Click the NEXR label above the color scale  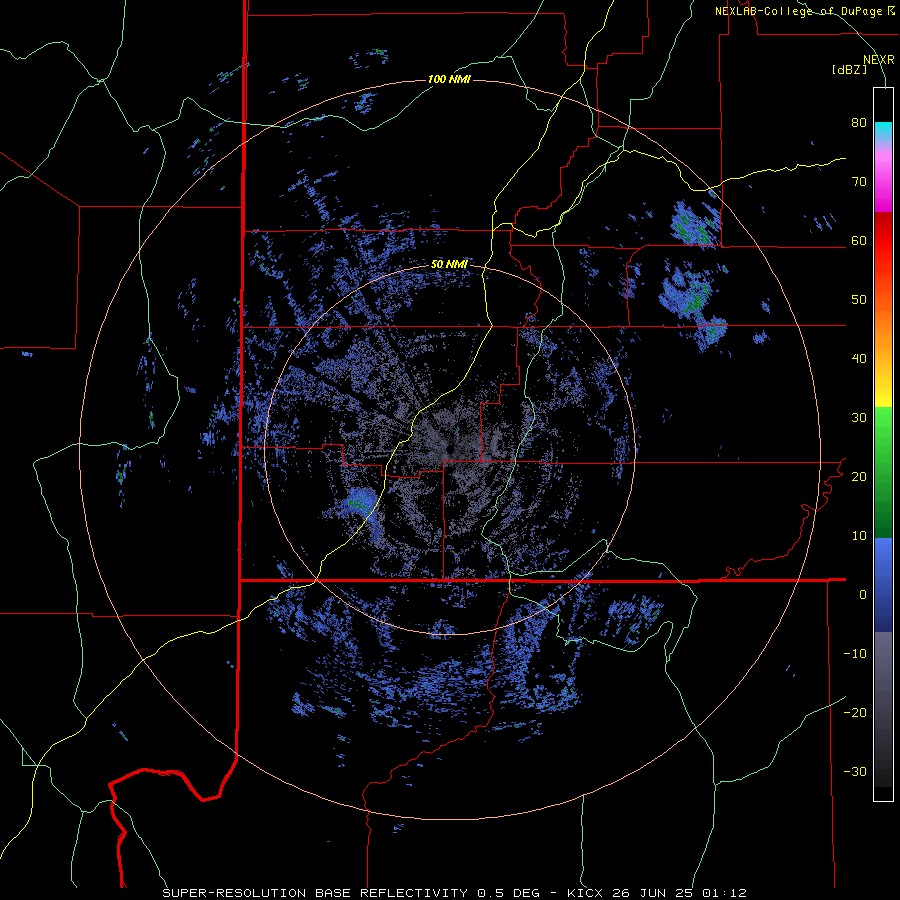pos(879,60)
